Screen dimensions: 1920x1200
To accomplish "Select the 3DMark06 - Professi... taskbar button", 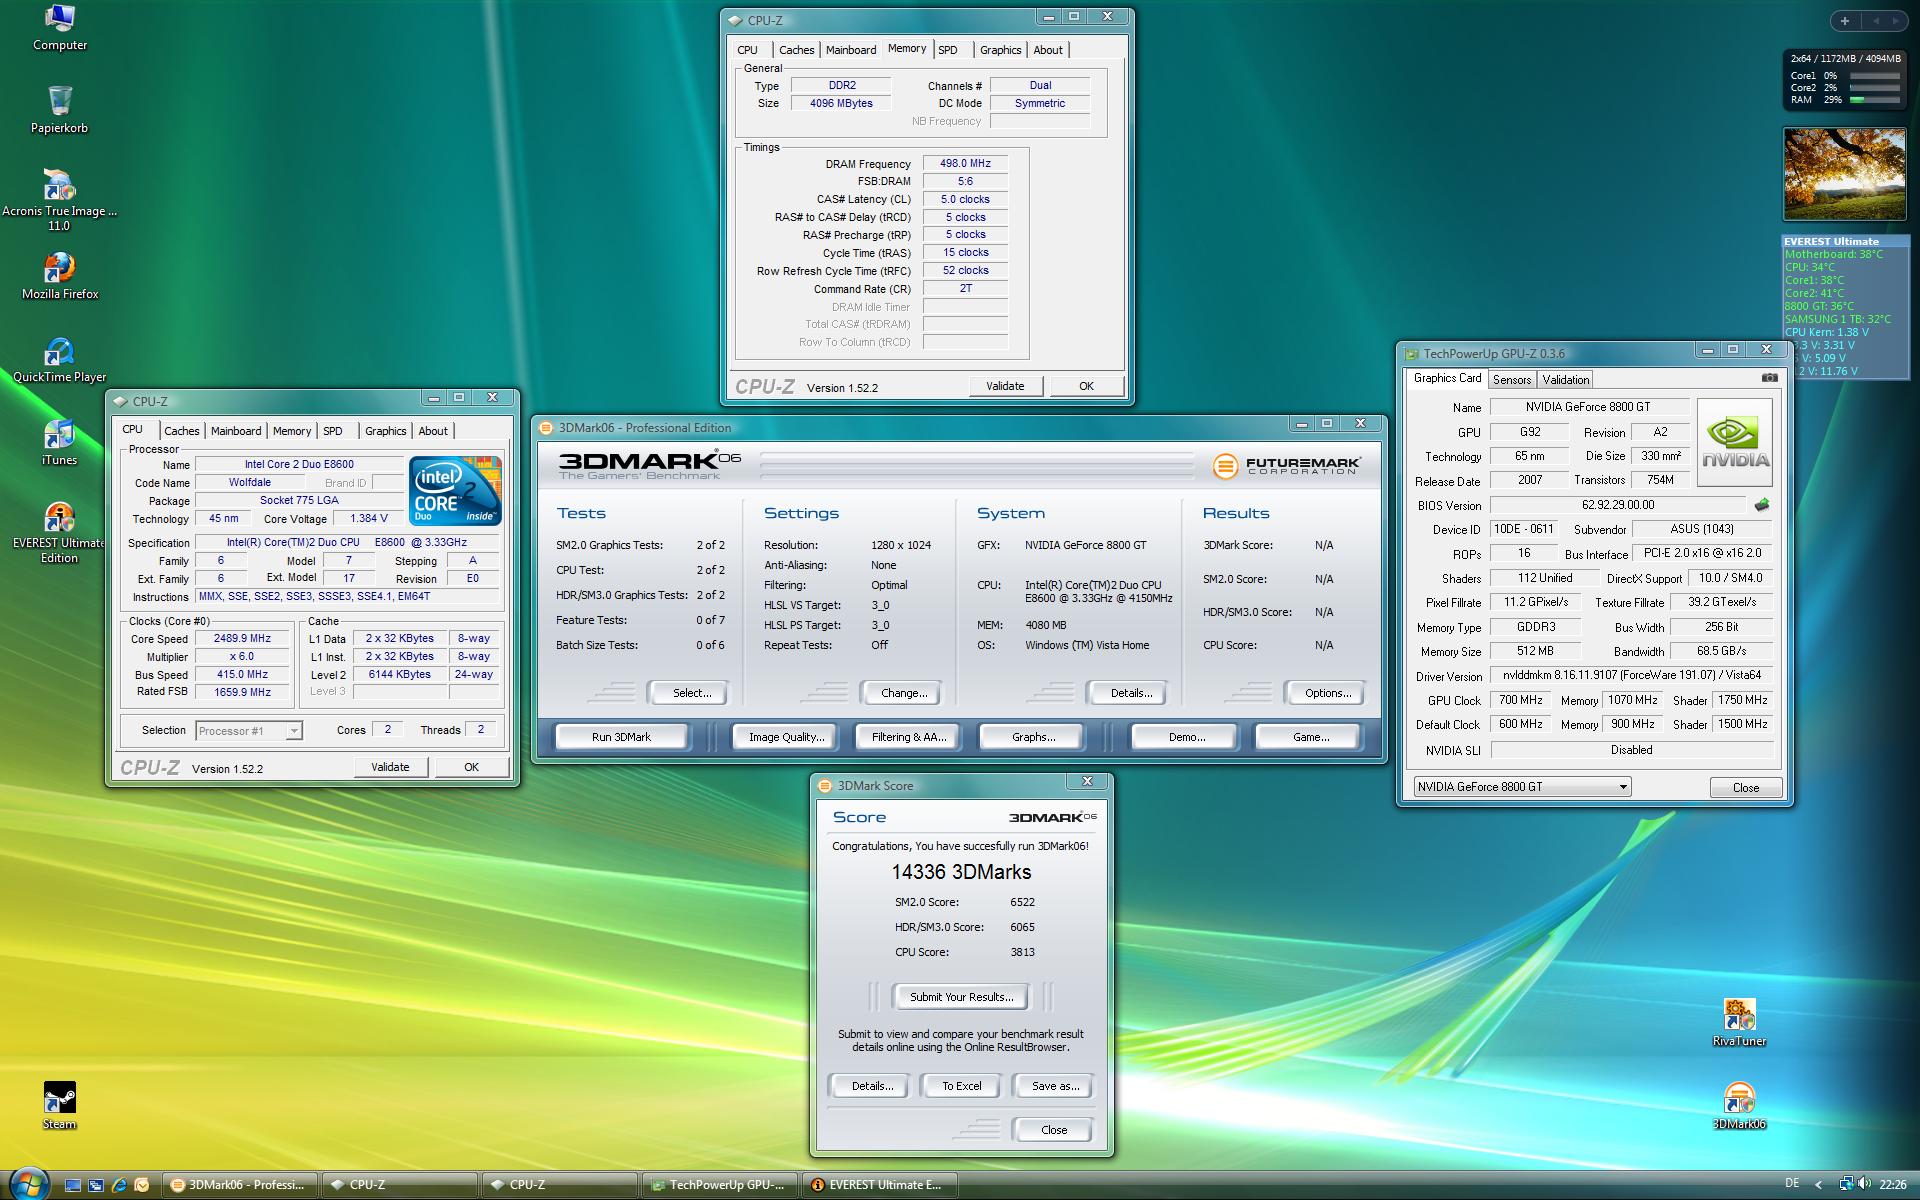I will [240, 1185].
